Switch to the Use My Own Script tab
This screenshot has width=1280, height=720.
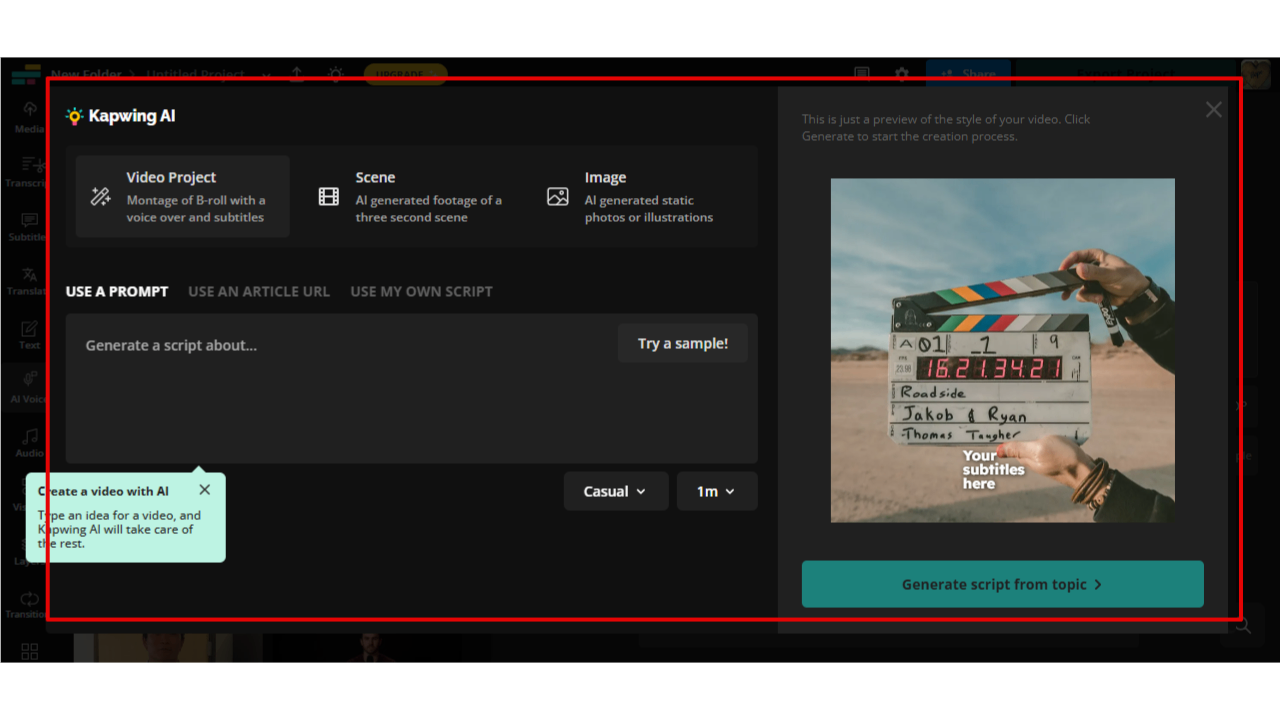(421, 291)
